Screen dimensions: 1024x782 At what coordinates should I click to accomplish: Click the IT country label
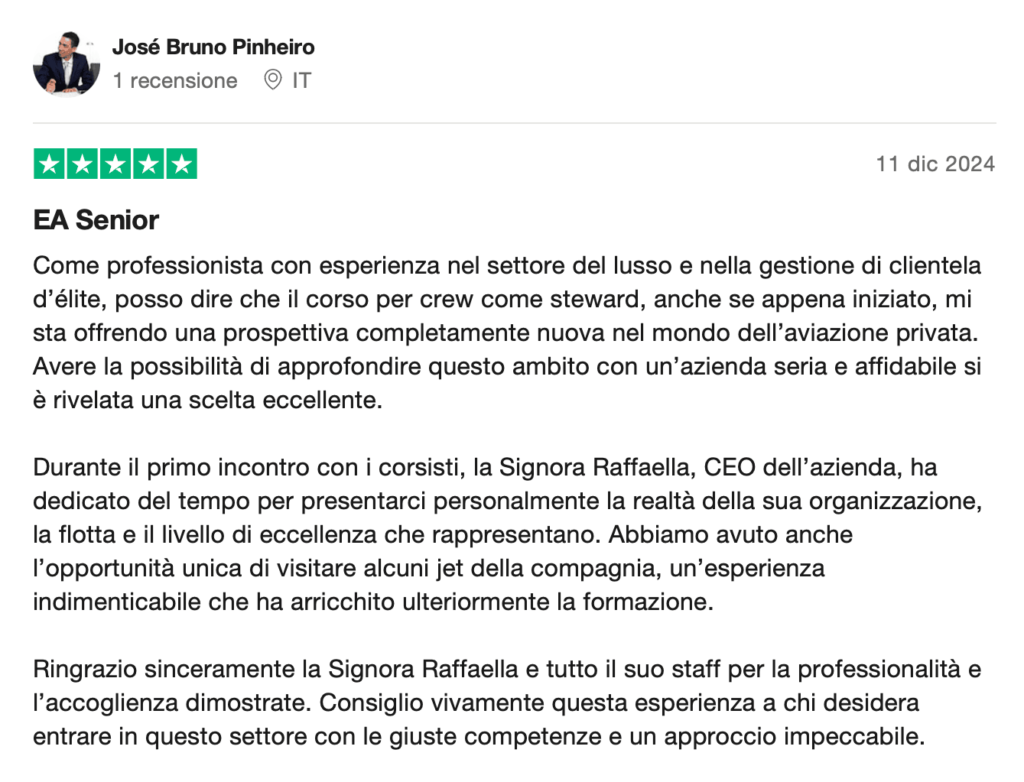click(x=301, y=81)
